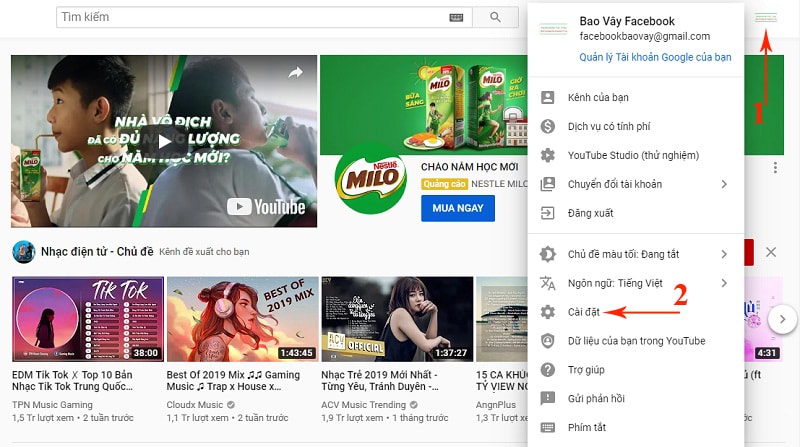Click the keyboard shortcuts icon
Image resolution: width=800 pixels, height=447 pixels.
(x=547, y=427)
